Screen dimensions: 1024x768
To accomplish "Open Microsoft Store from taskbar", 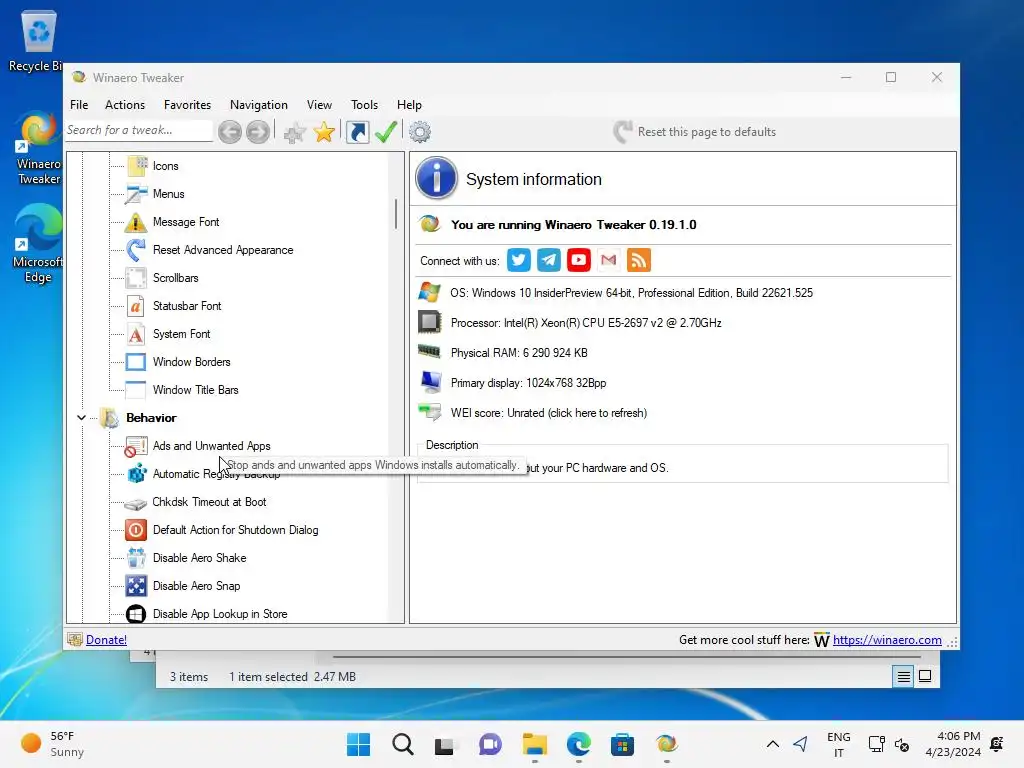I will click(x=622, y=744).
